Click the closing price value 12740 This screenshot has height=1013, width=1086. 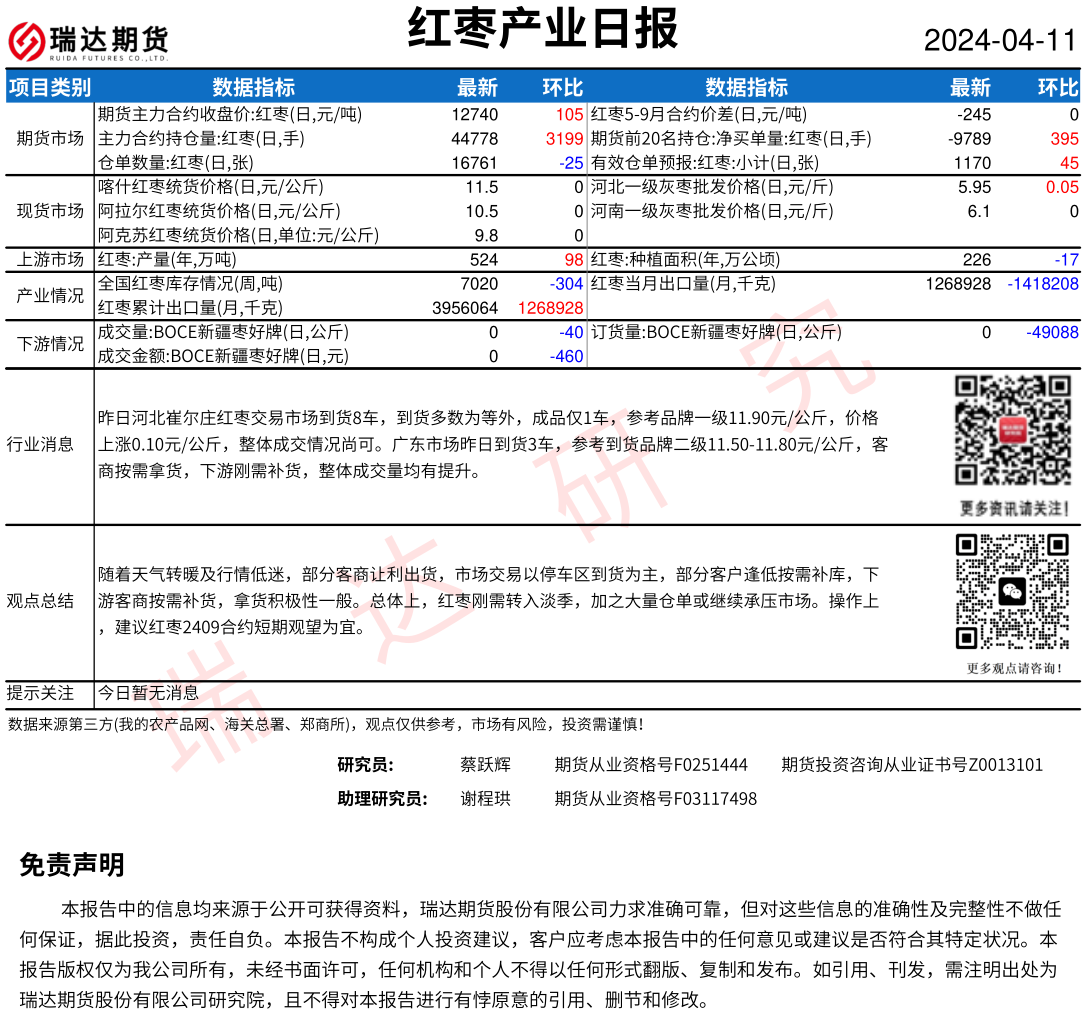point(474,115)
